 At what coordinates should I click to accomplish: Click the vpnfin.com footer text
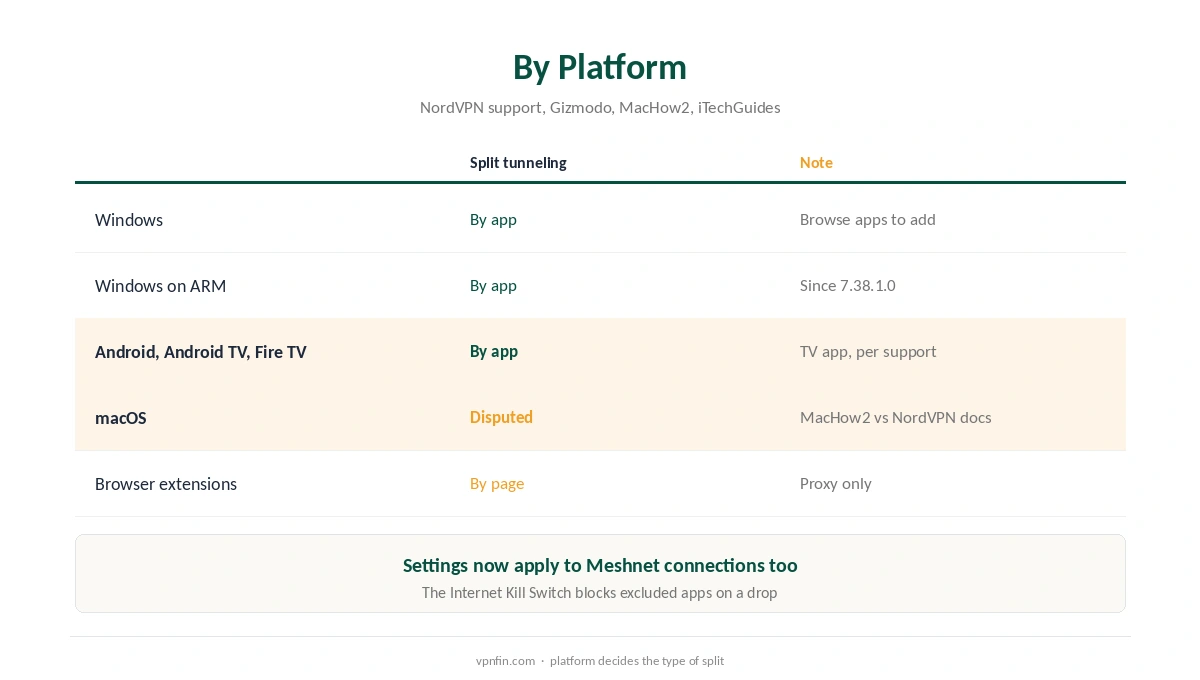600,660
